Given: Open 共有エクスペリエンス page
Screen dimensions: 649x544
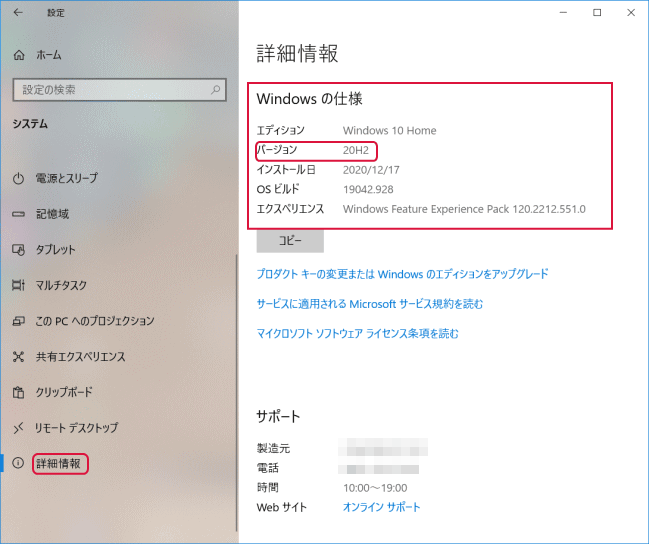Looking at the screenshot, I should click(80, 356).
